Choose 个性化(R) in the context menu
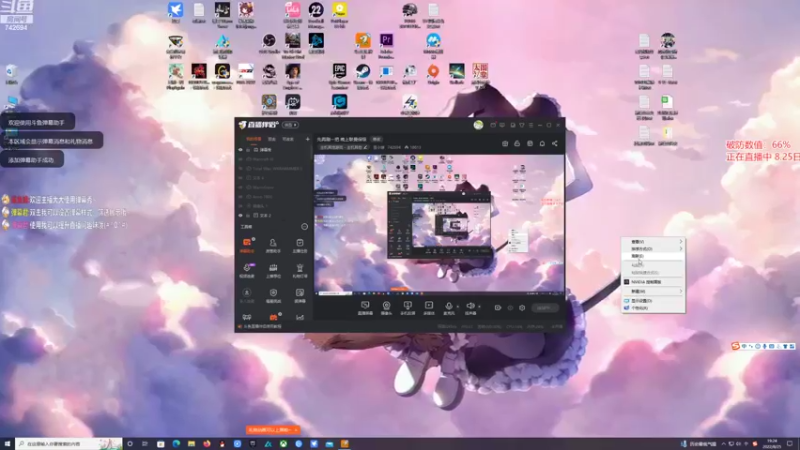The height and width of the screenshot is (450, 800). [654, 308]
